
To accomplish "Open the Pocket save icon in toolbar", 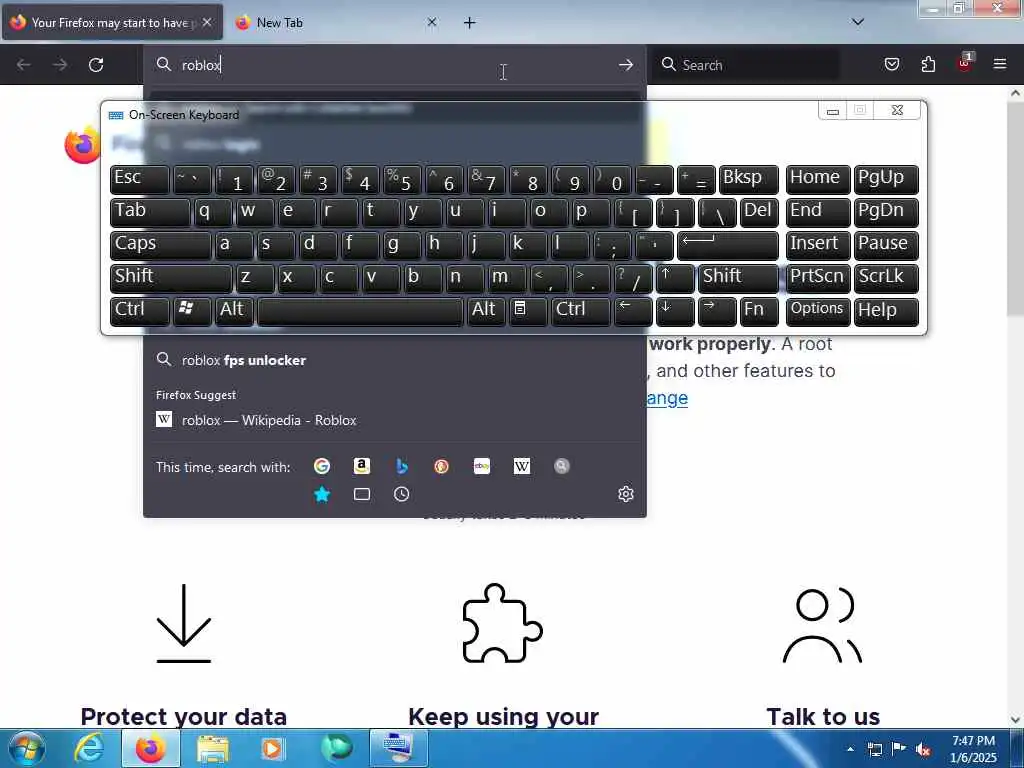I will [891, 64].
